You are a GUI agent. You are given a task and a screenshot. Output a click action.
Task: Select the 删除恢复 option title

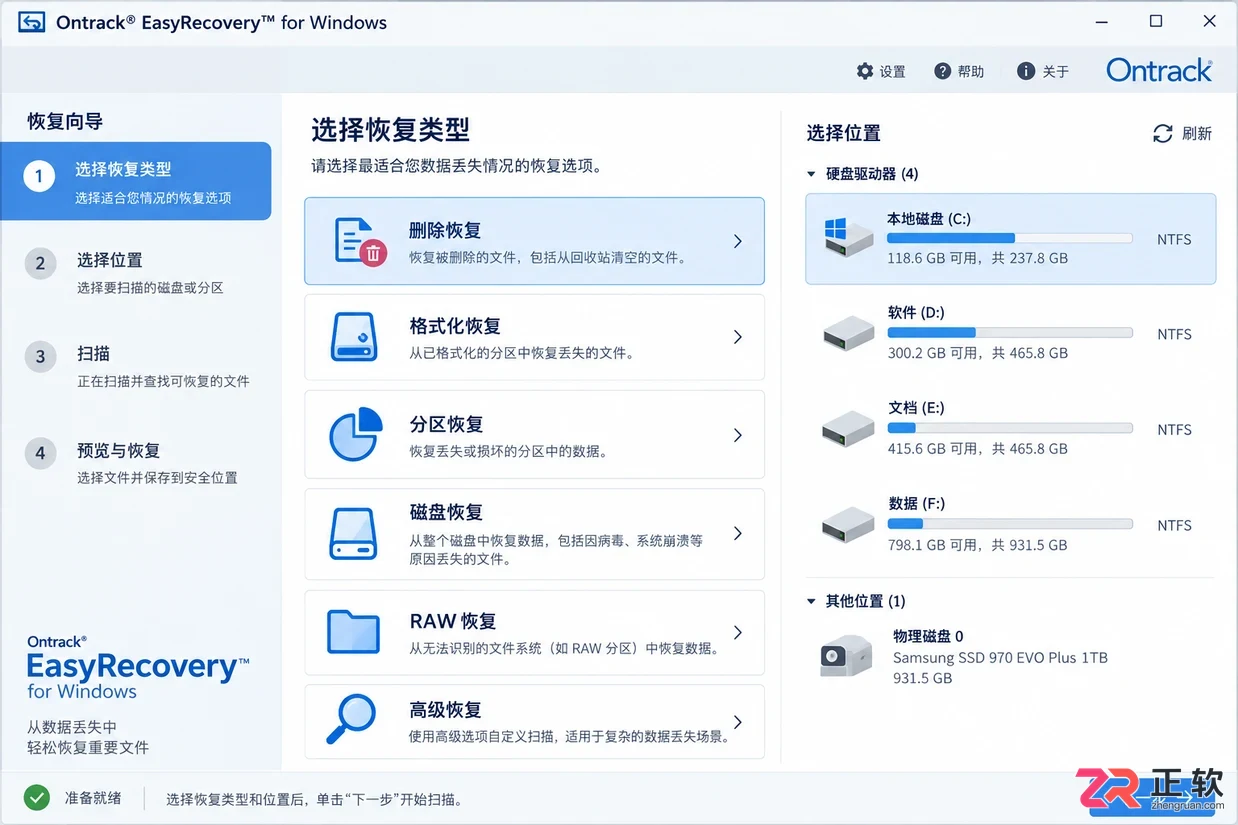pos(445,230)
